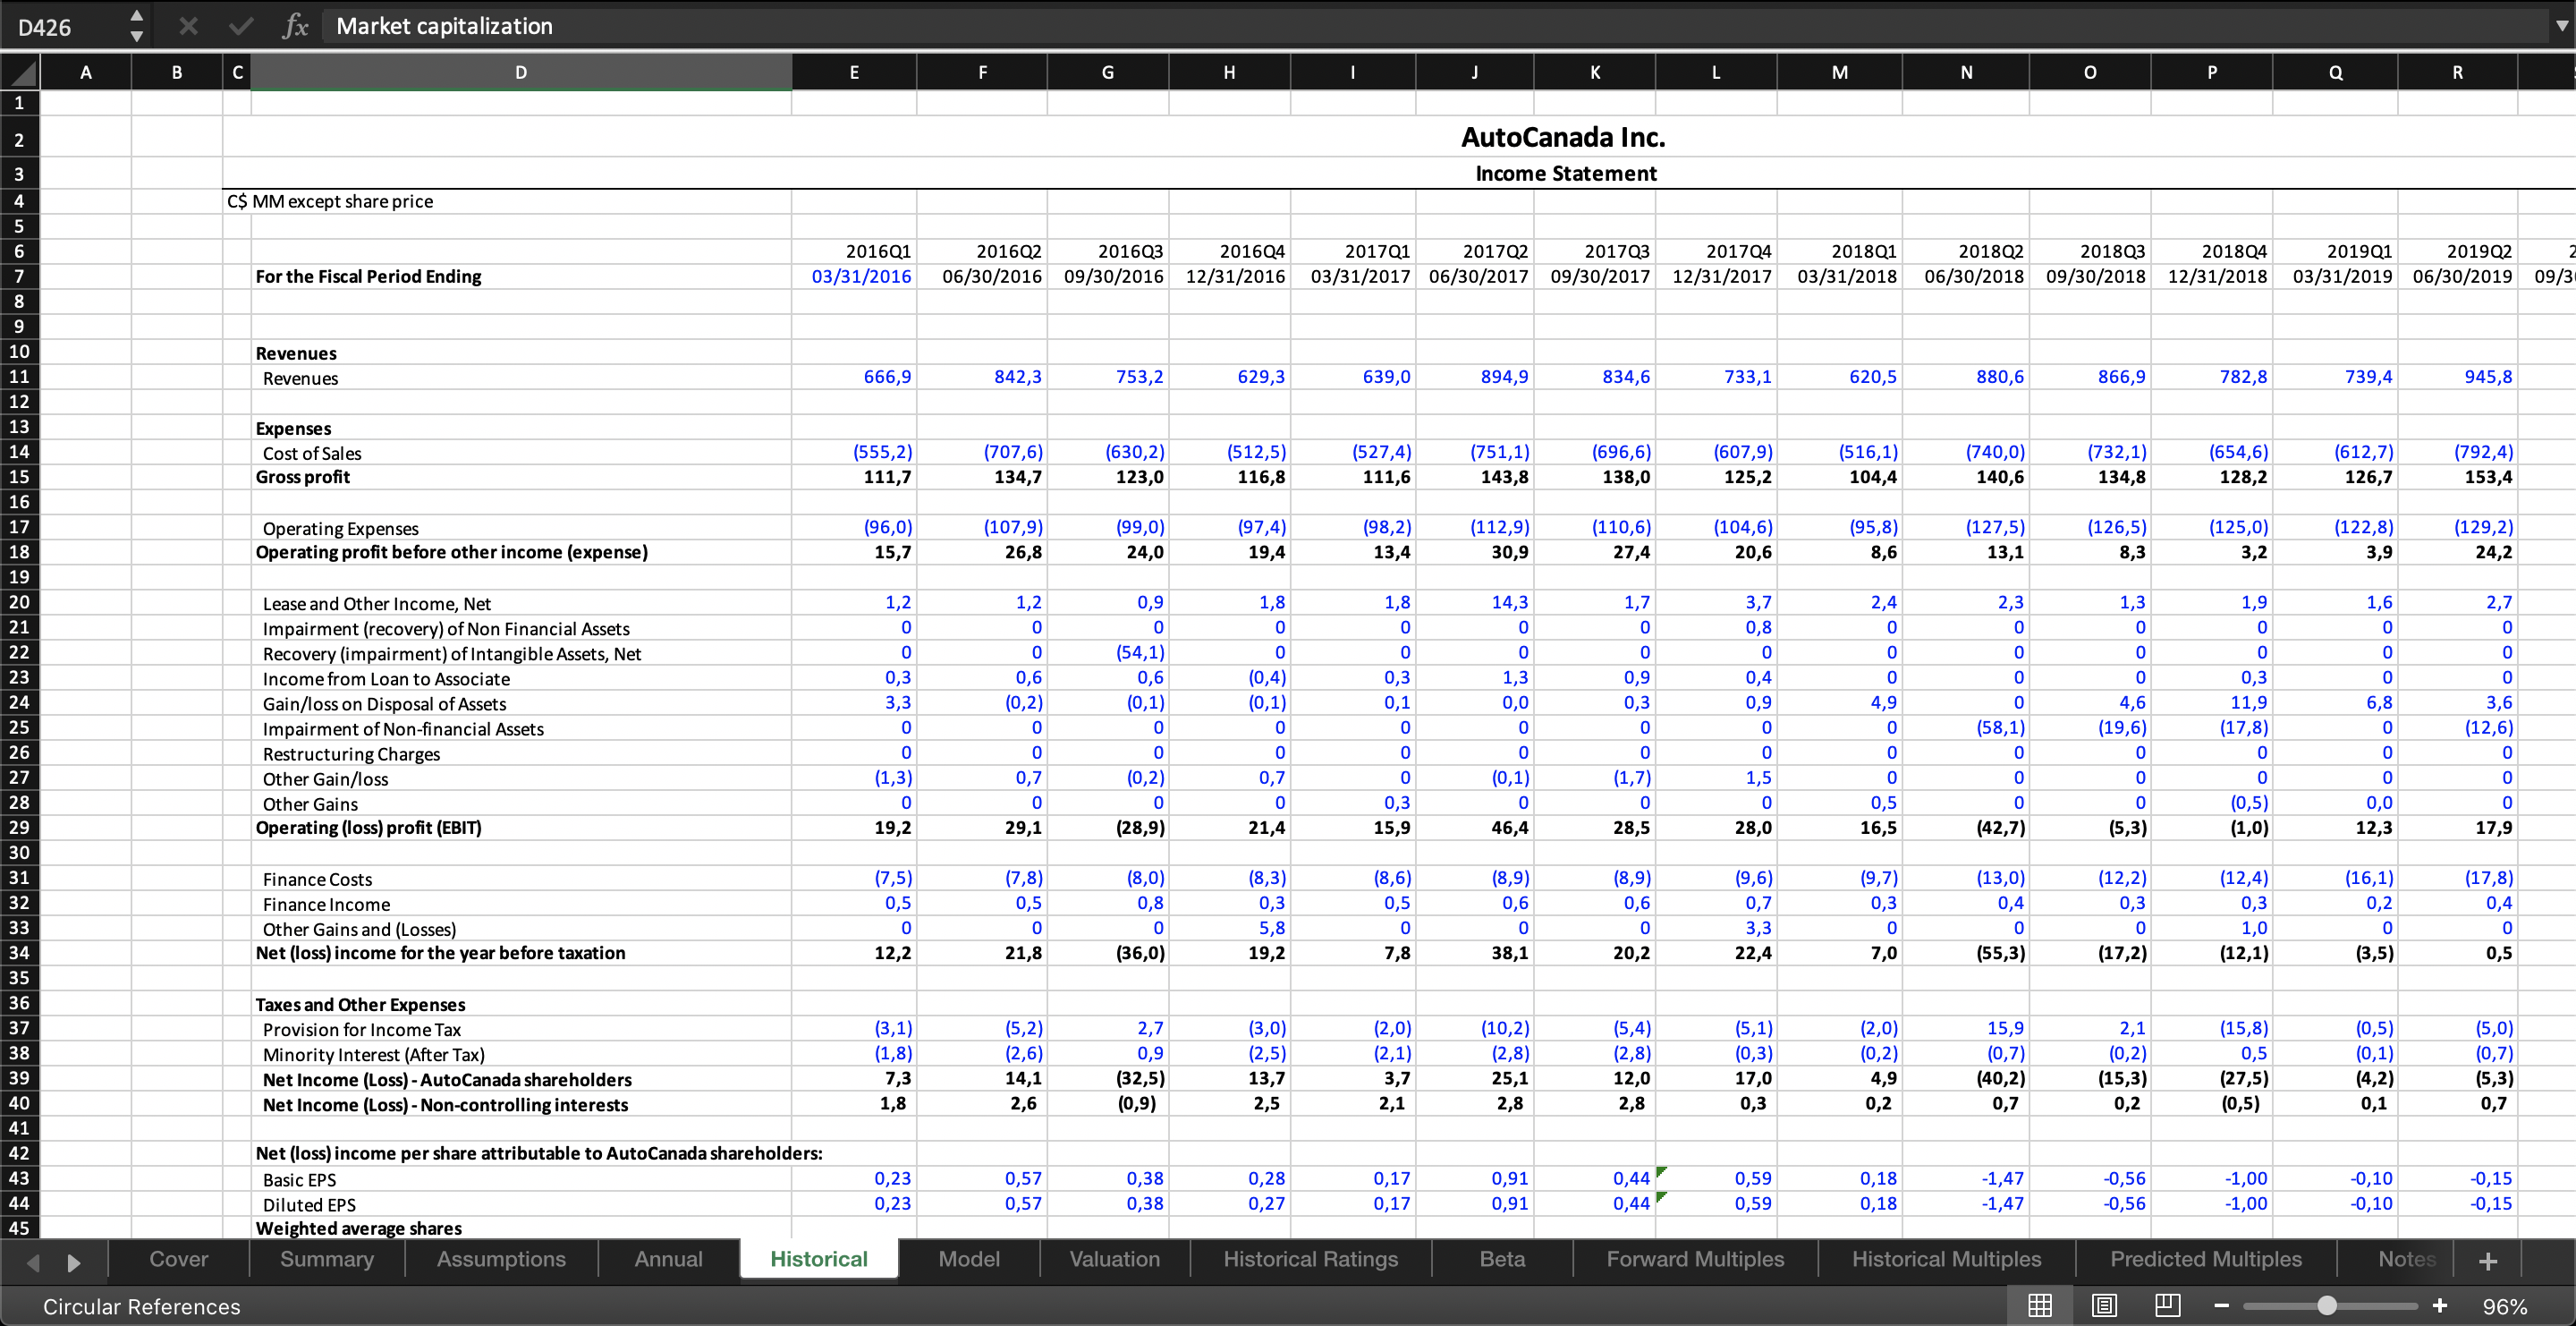Click 'Provision for Income Tax' label

[362, 1029]
